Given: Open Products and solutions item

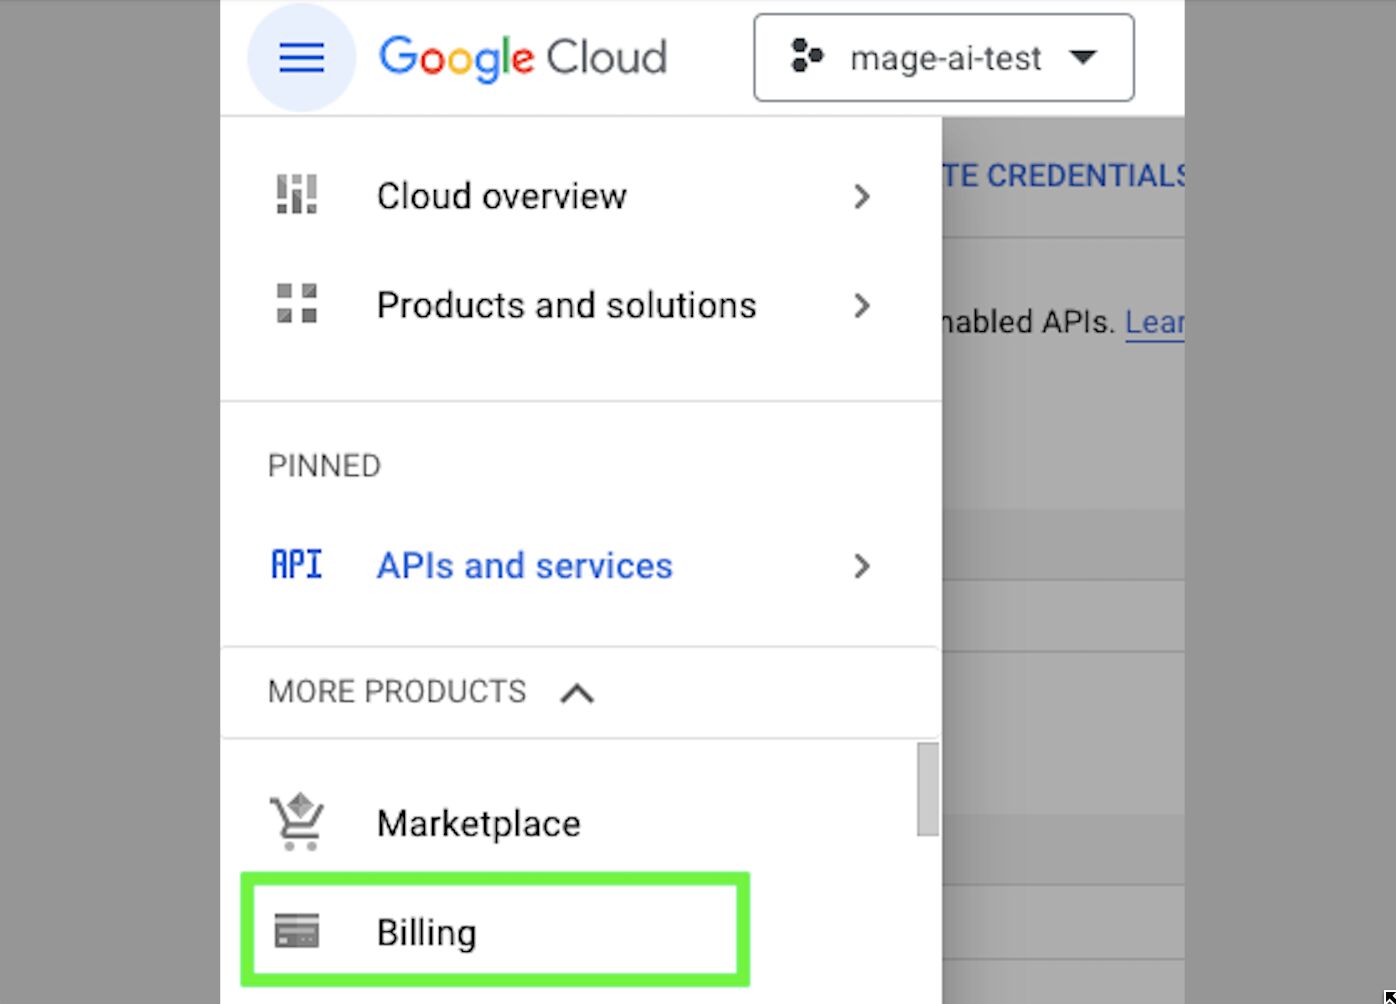Looking at the screenshot, I should (581, 305).
